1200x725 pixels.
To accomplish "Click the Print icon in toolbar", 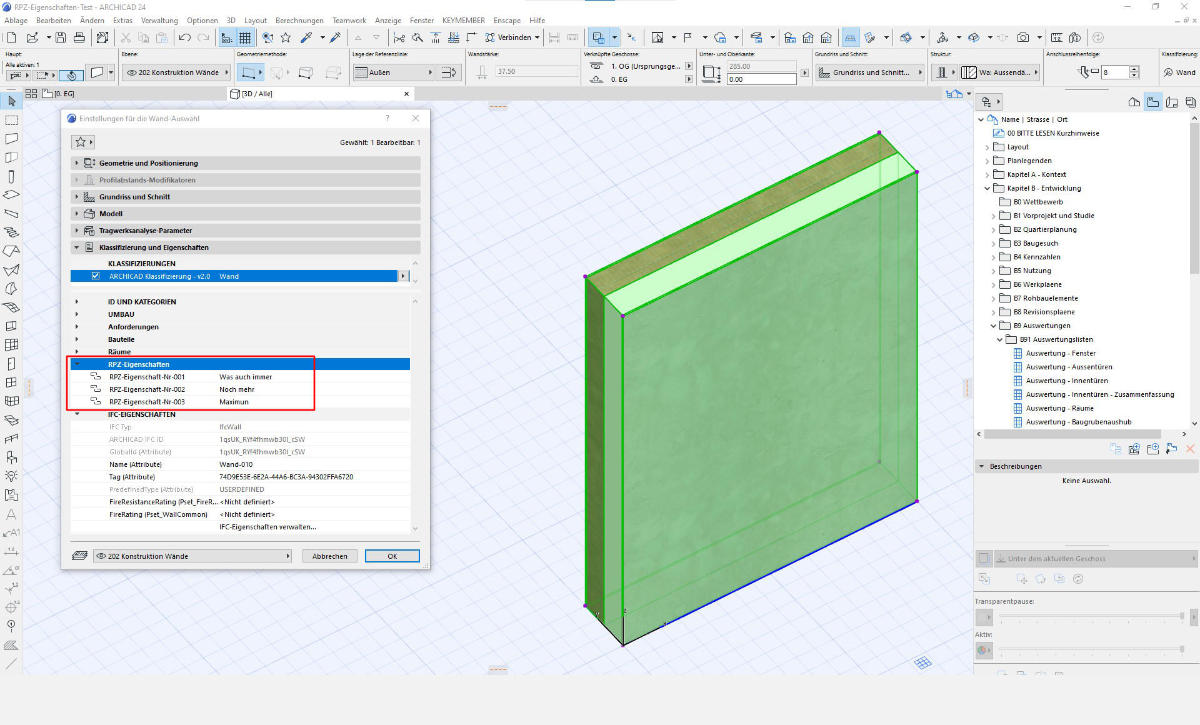I will pyautogui.click(x=79, y=37).
